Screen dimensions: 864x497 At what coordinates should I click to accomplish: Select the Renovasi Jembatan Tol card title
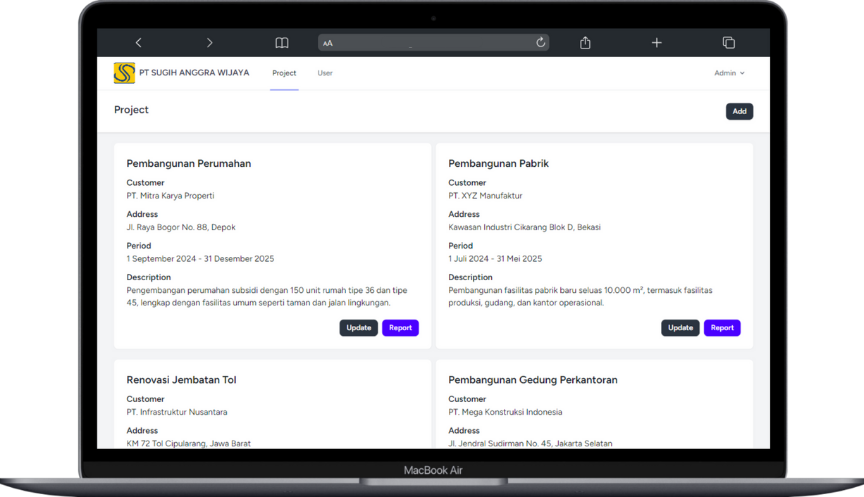click(x=181, y=380)
